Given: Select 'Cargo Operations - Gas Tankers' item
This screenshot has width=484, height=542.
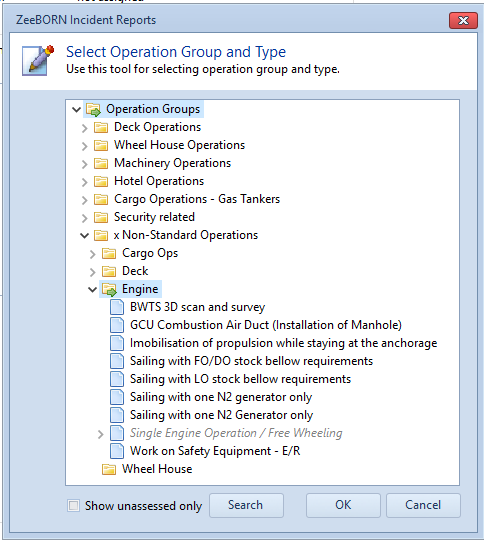Looking at the screenshot, I should coord(197,199).
